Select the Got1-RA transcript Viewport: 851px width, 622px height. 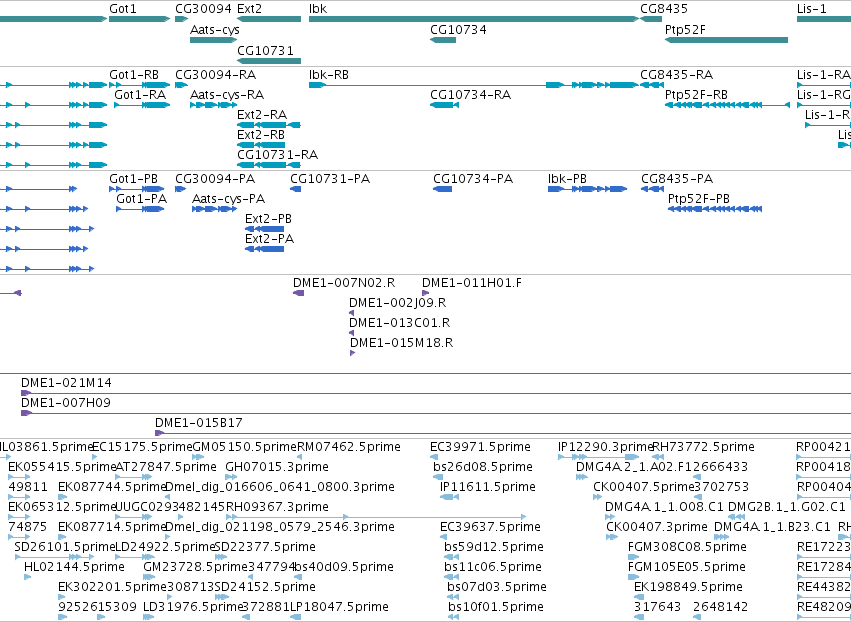142,105
